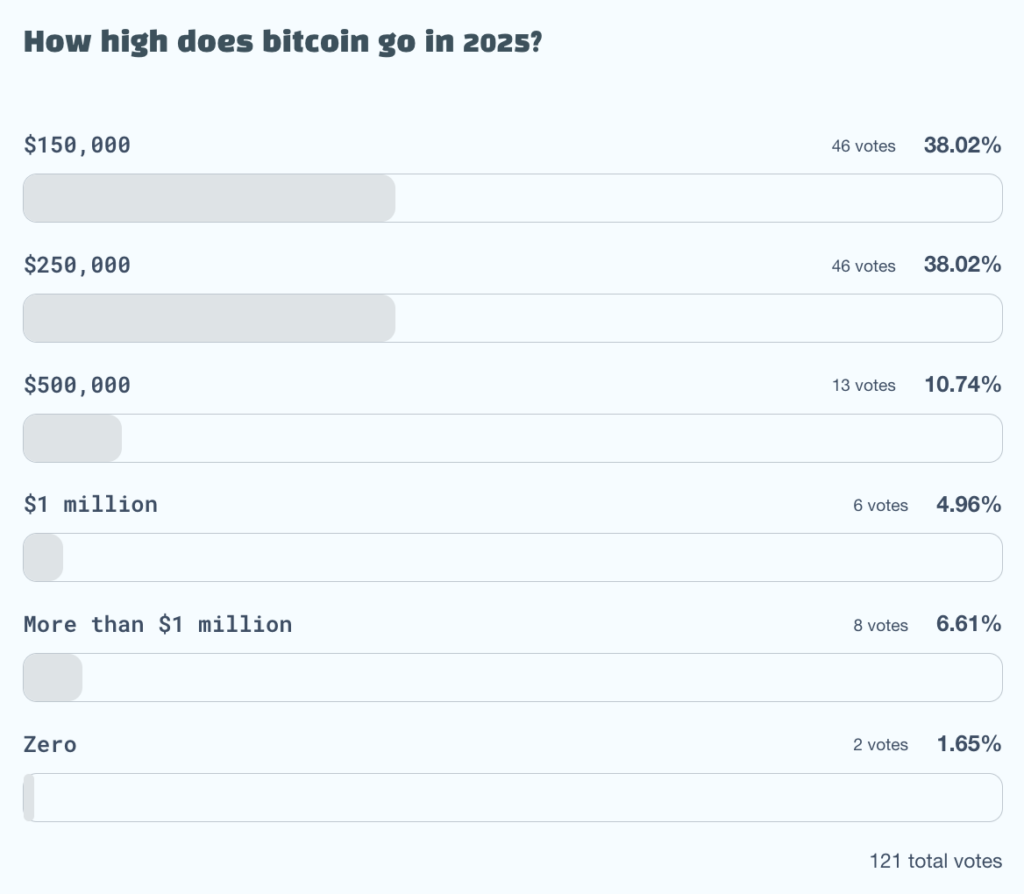Select the Zero poll option label
Image resolution: width=1024 pixels, height=894 pixels.
pos(50,744)
